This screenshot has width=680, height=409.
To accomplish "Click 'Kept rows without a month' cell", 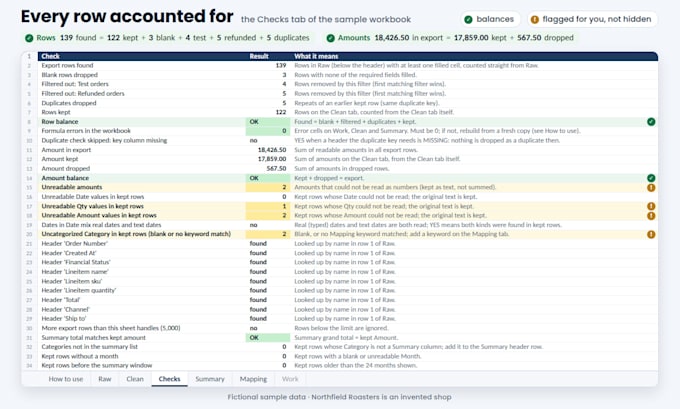I will click(x=142, y=357).
